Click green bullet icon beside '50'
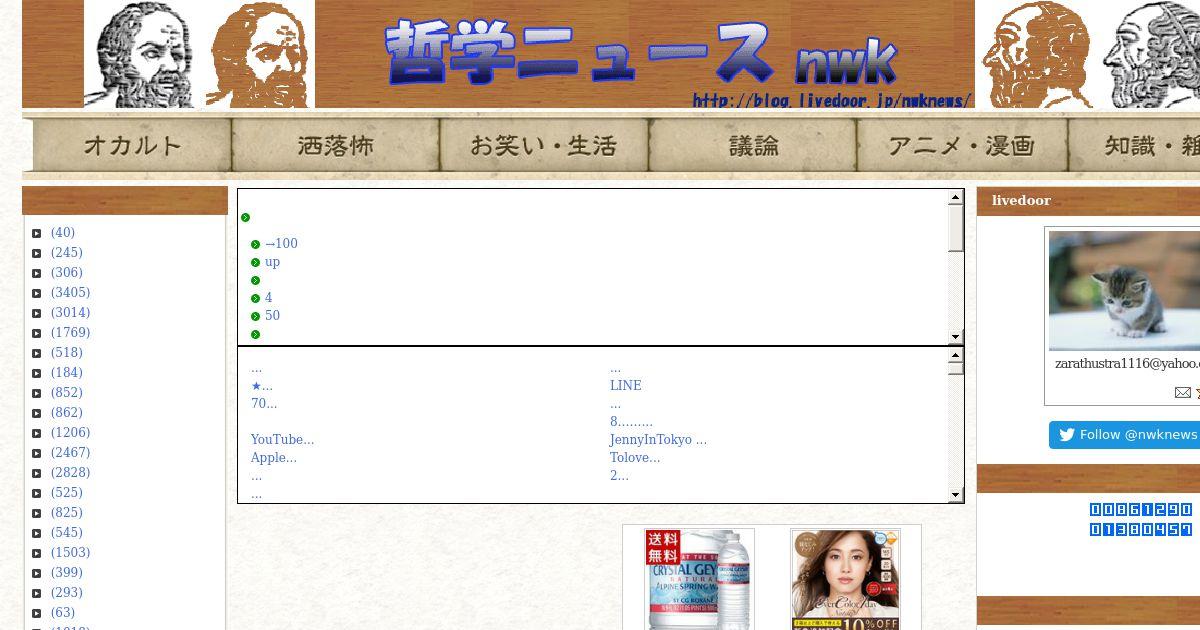Image resolution: width=1200 pixels, height=630 pixels. tap(256, 317)
